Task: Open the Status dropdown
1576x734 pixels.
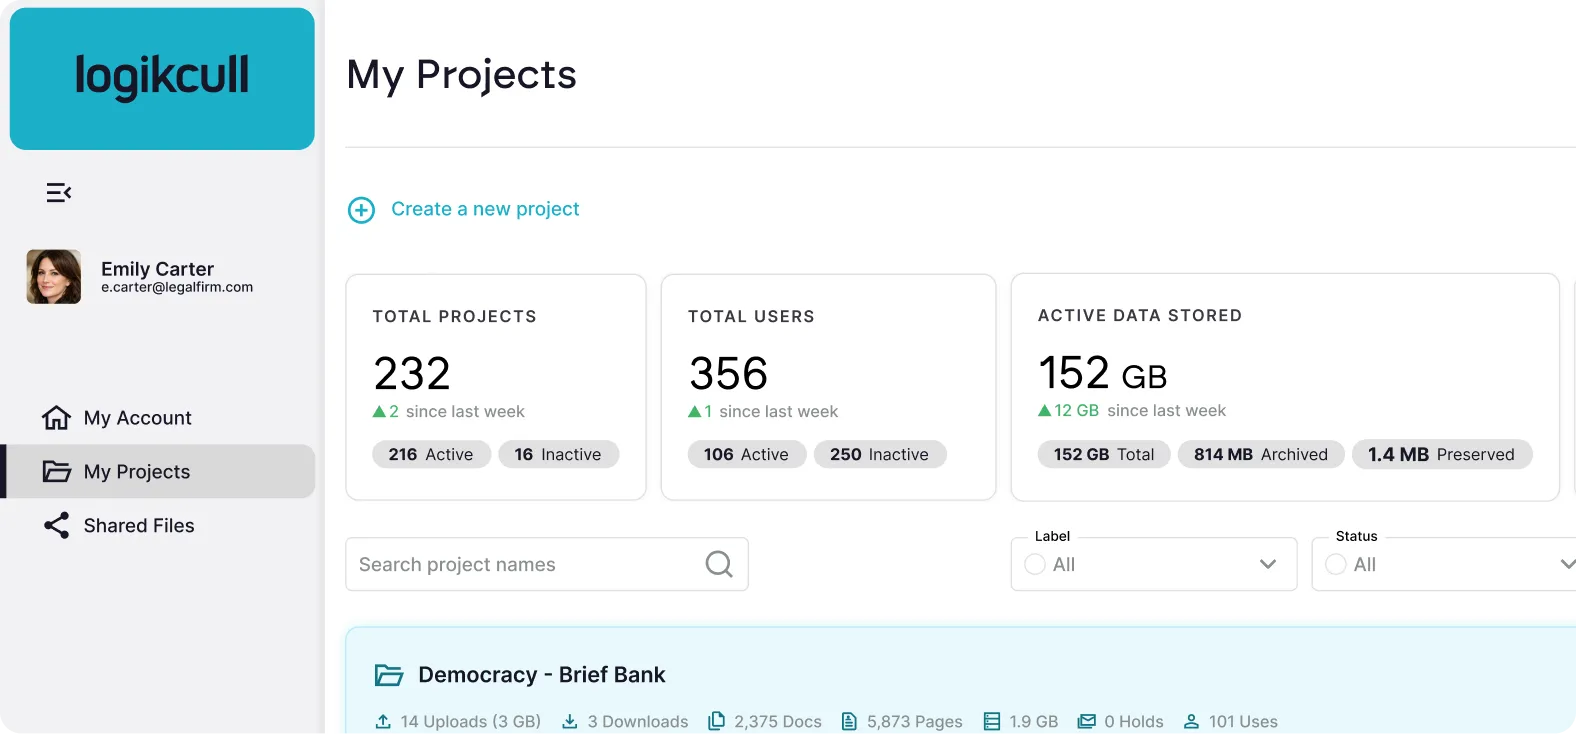Action: [1570, 562]
